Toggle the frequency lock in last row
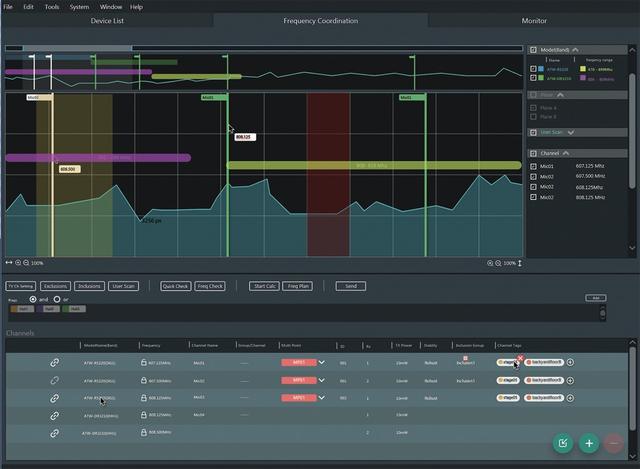The height and width of the screenshot is (469, 640). pos(144,432)
